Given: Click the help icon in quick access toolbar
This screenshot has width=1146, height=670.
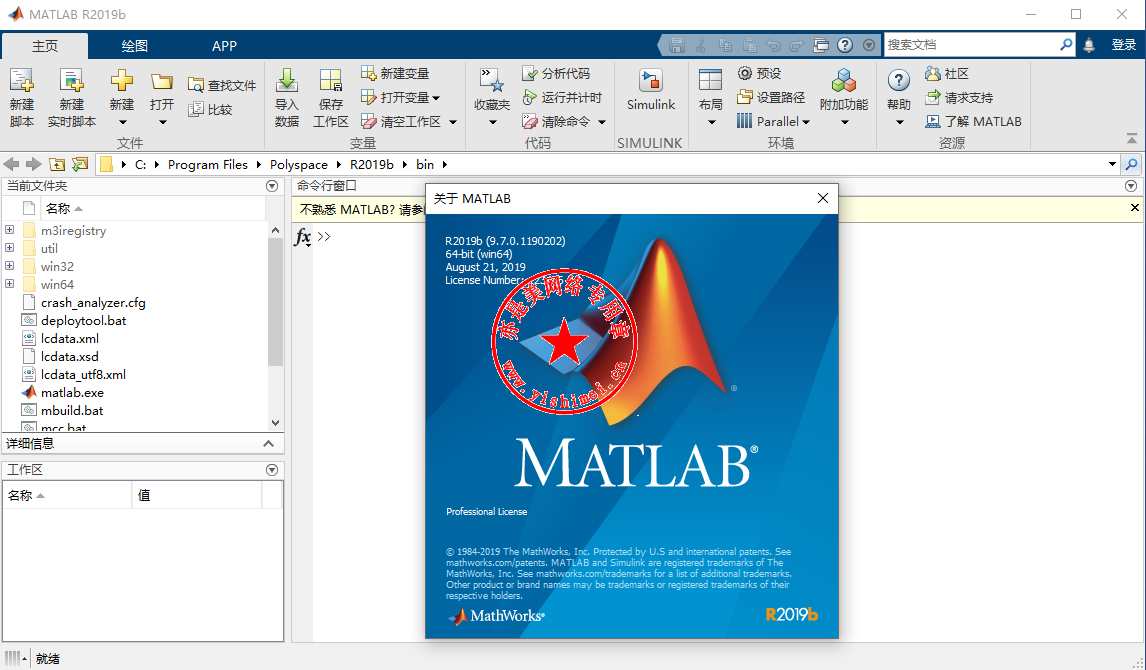Looking at the screenshot, I should coord(845,45).
